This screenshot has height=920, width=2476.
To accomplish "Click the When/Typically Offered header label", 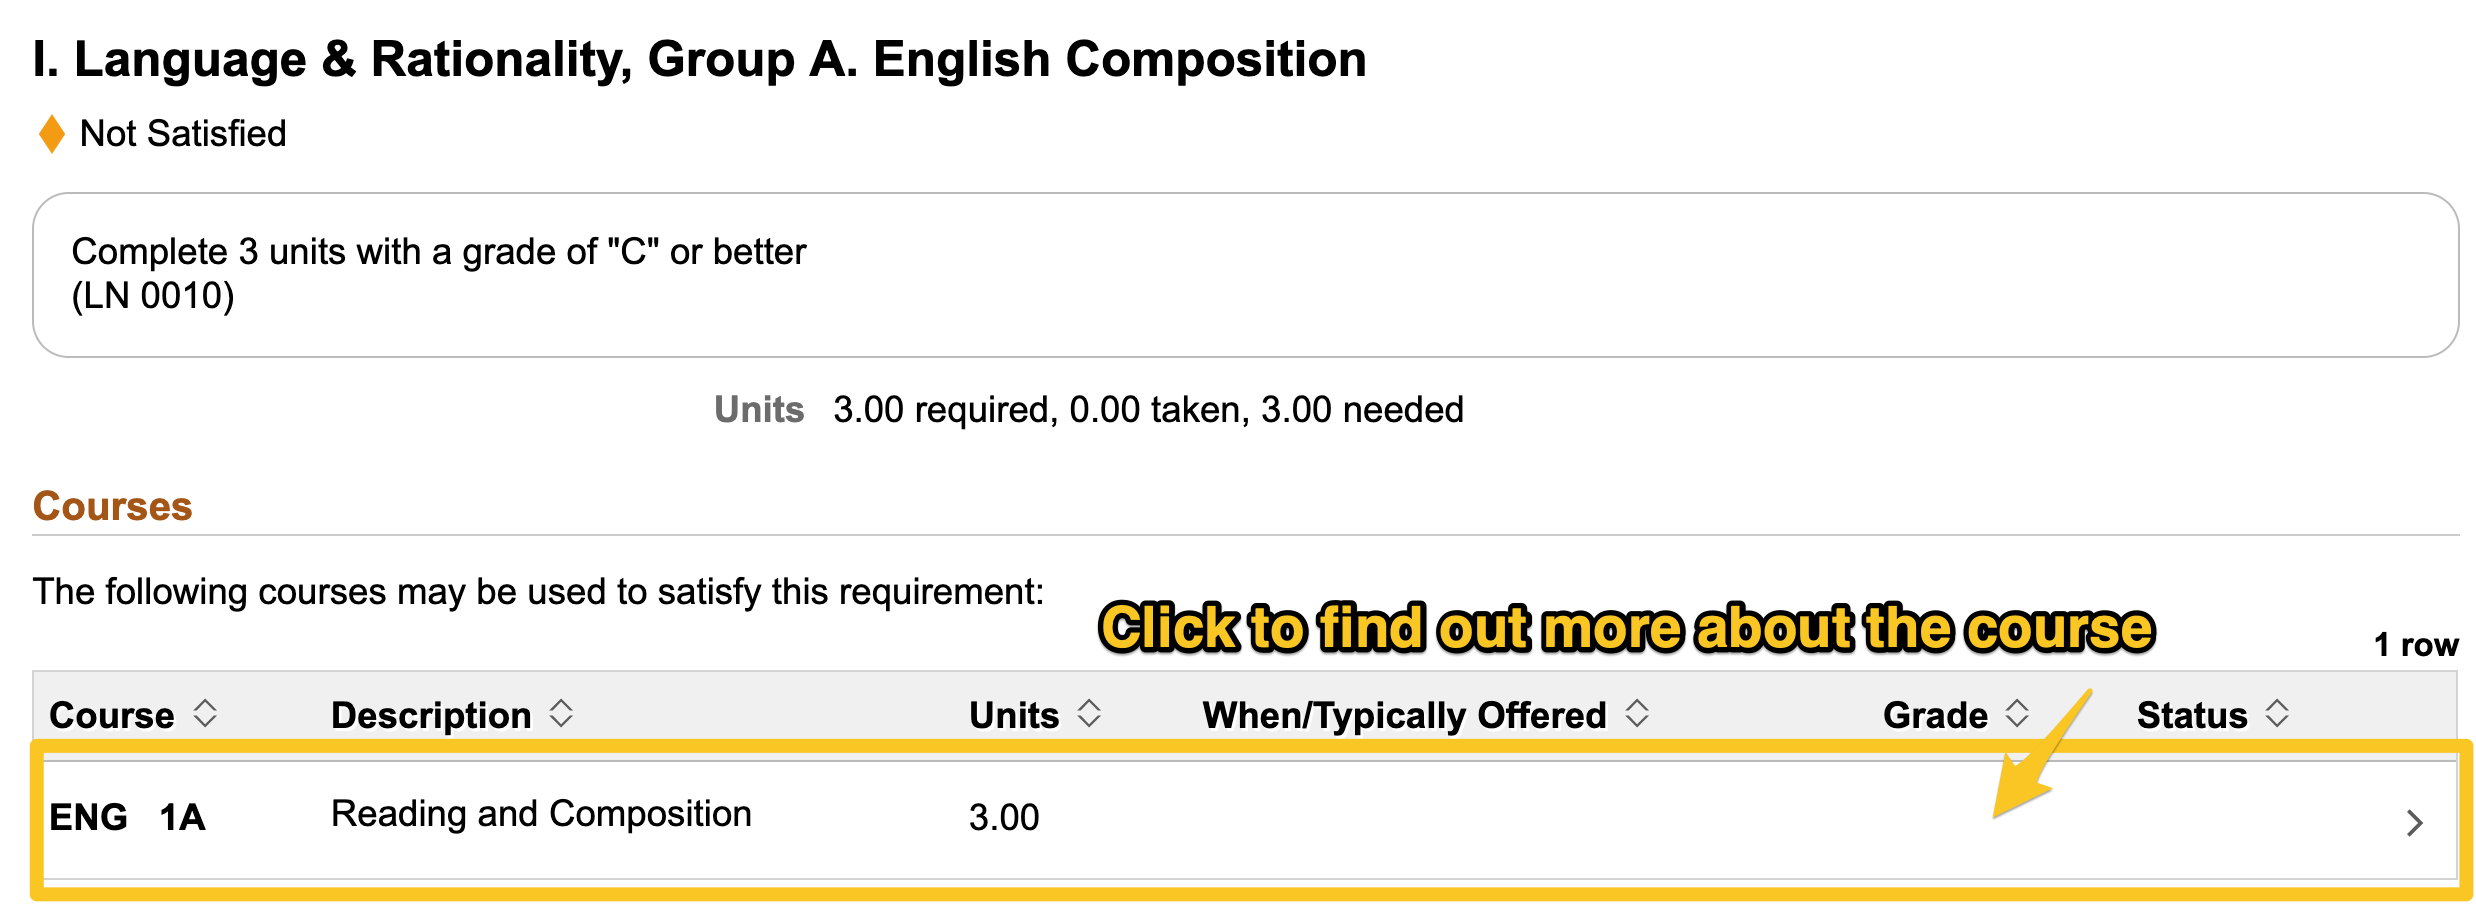I will point(1404,716).
